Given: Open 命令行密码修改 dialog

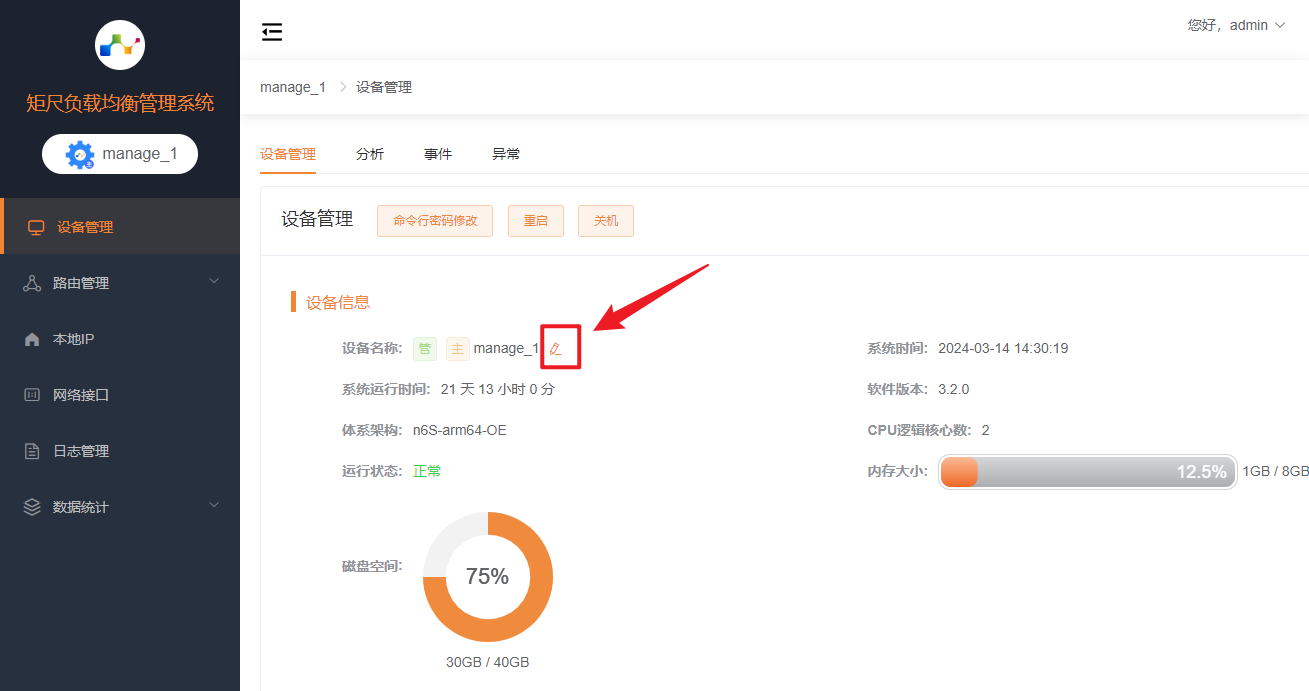Looking at the screenshot, I should [434, 220].
